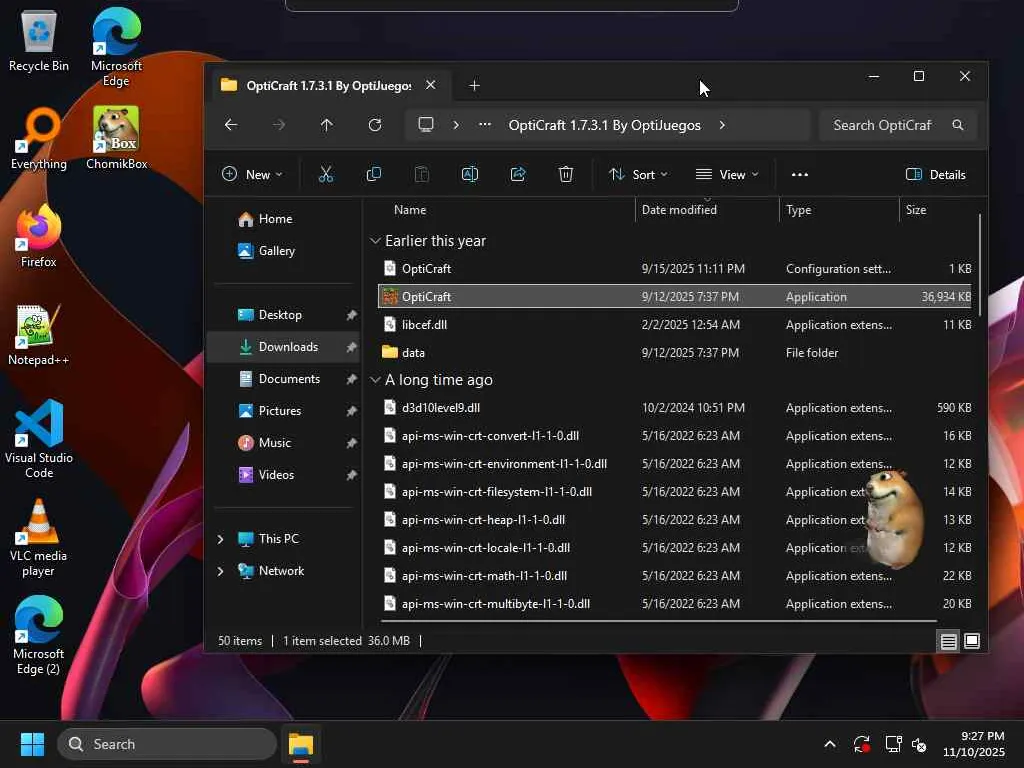This screenshot has height=768, width=1024.
Task: Open the Everything desktop icon
Action: [x=39, y=138]
